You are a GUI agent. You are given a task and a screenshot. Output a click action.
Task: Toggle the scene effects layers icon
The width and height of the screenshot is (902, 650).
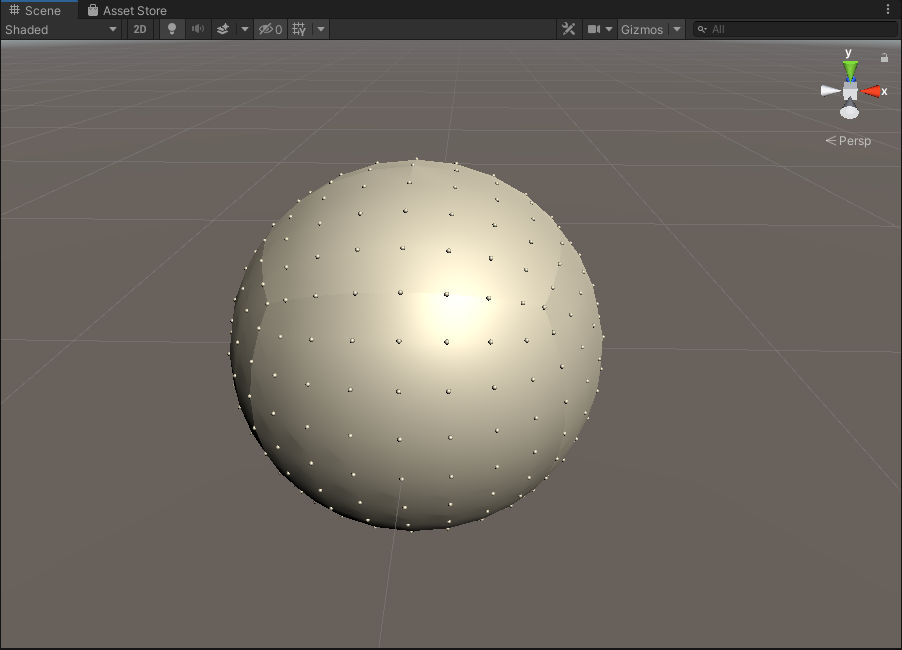pos(222,29)
